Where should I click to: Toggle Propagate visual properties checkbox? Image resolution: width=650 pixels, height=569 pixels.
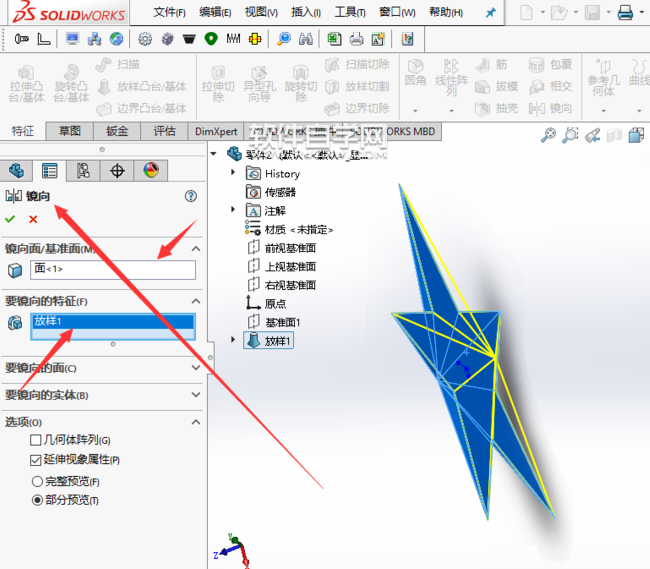click(x=36, y=460)
